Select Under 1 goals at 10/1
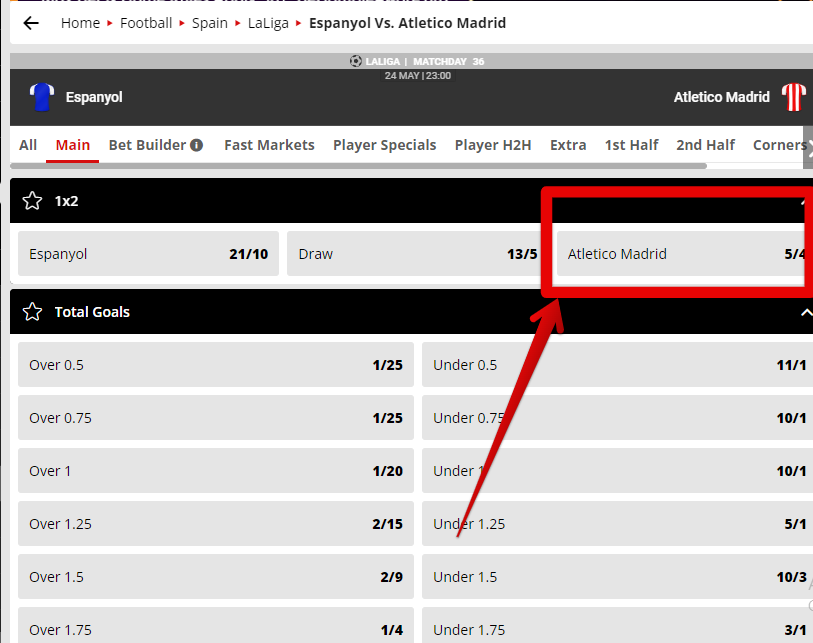This screenshot has width=813, height=643. (617, 470)
